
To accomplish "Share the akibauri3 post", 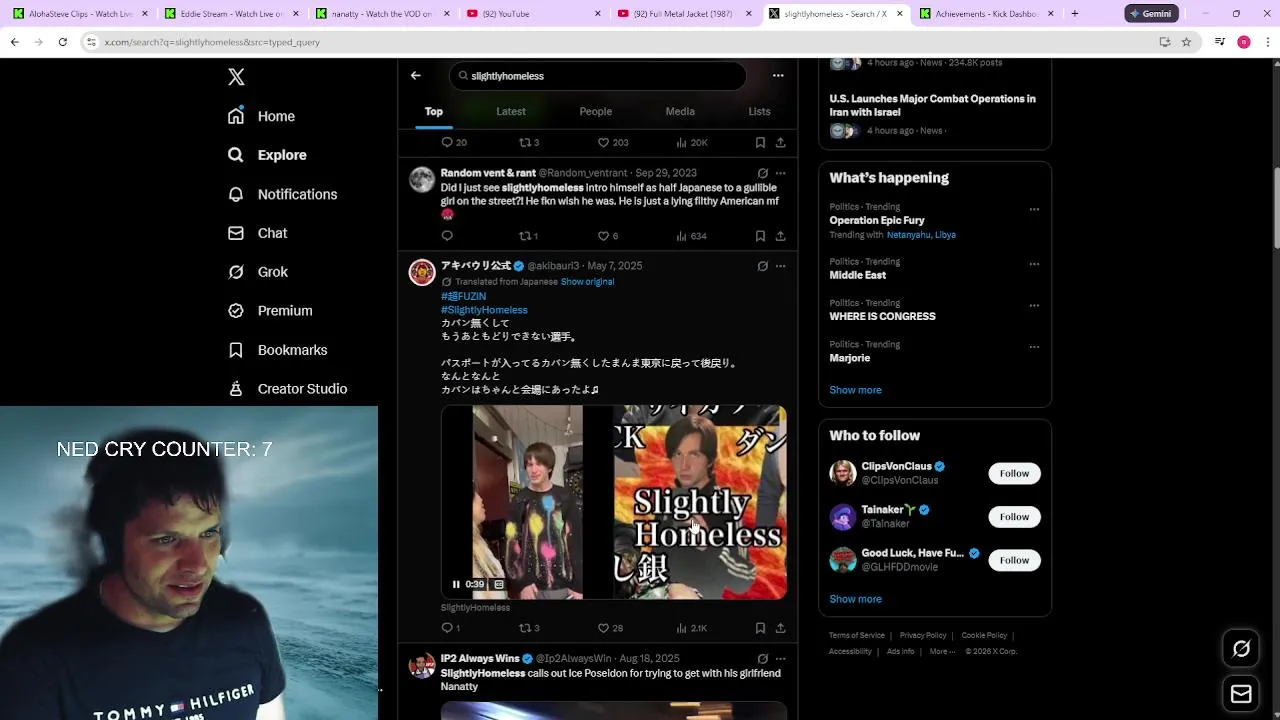I will pyautogui.click(x=780, y=628).
